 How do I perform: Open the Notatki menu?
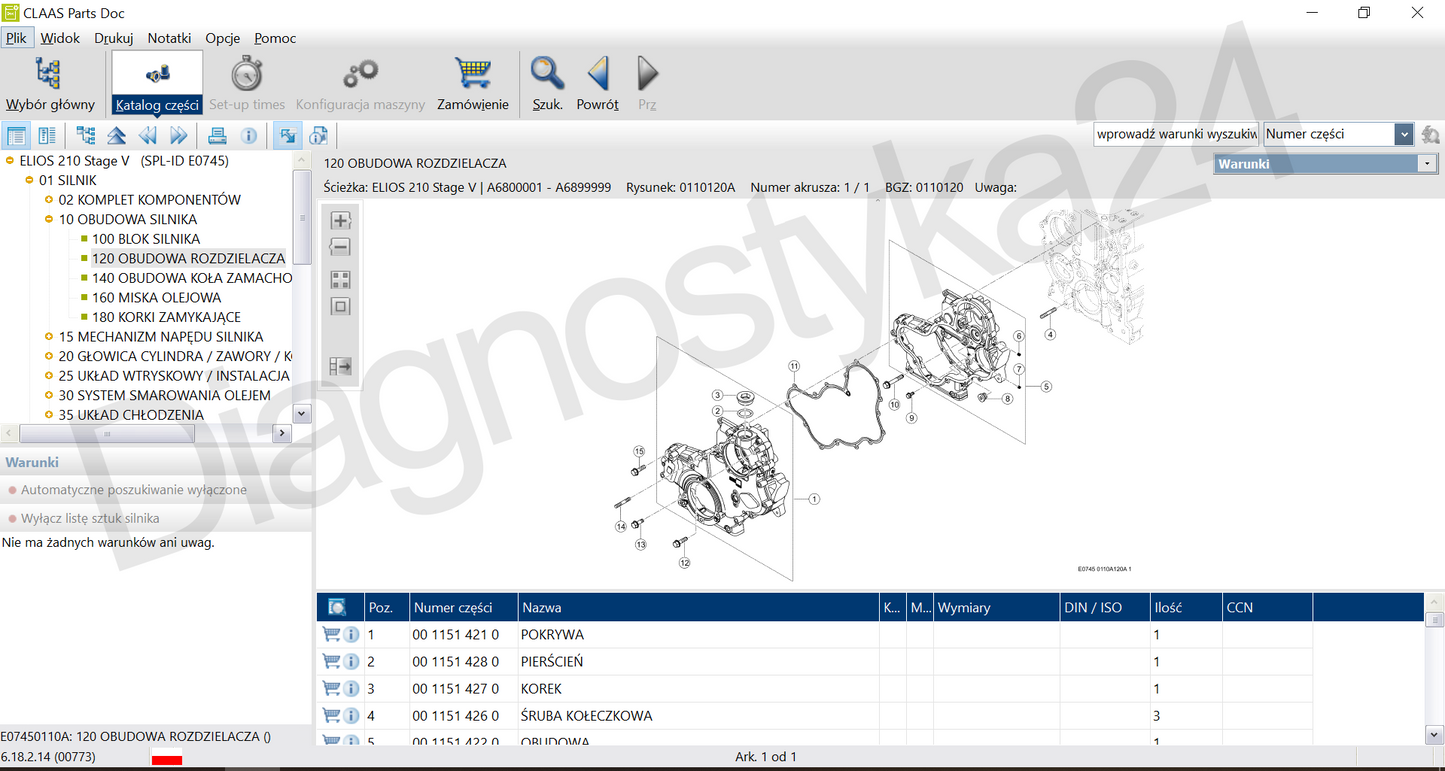[x=169, y=38]
